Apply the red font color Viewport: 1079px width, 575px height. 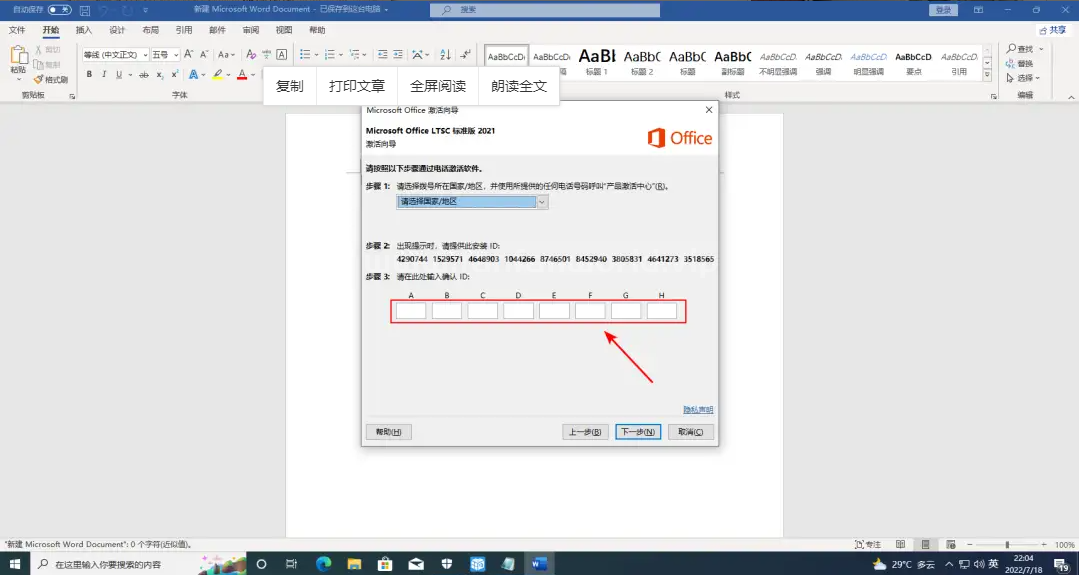click(242, 74)
